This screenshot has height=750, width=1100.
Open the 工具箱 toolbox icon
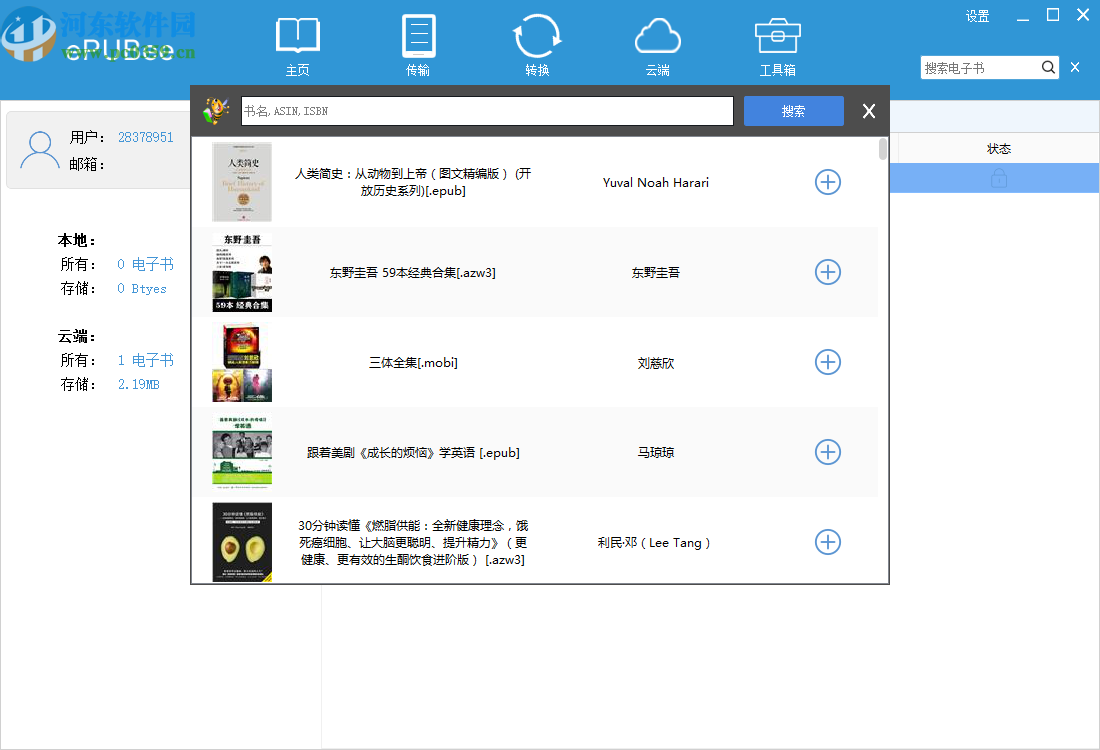777,45
